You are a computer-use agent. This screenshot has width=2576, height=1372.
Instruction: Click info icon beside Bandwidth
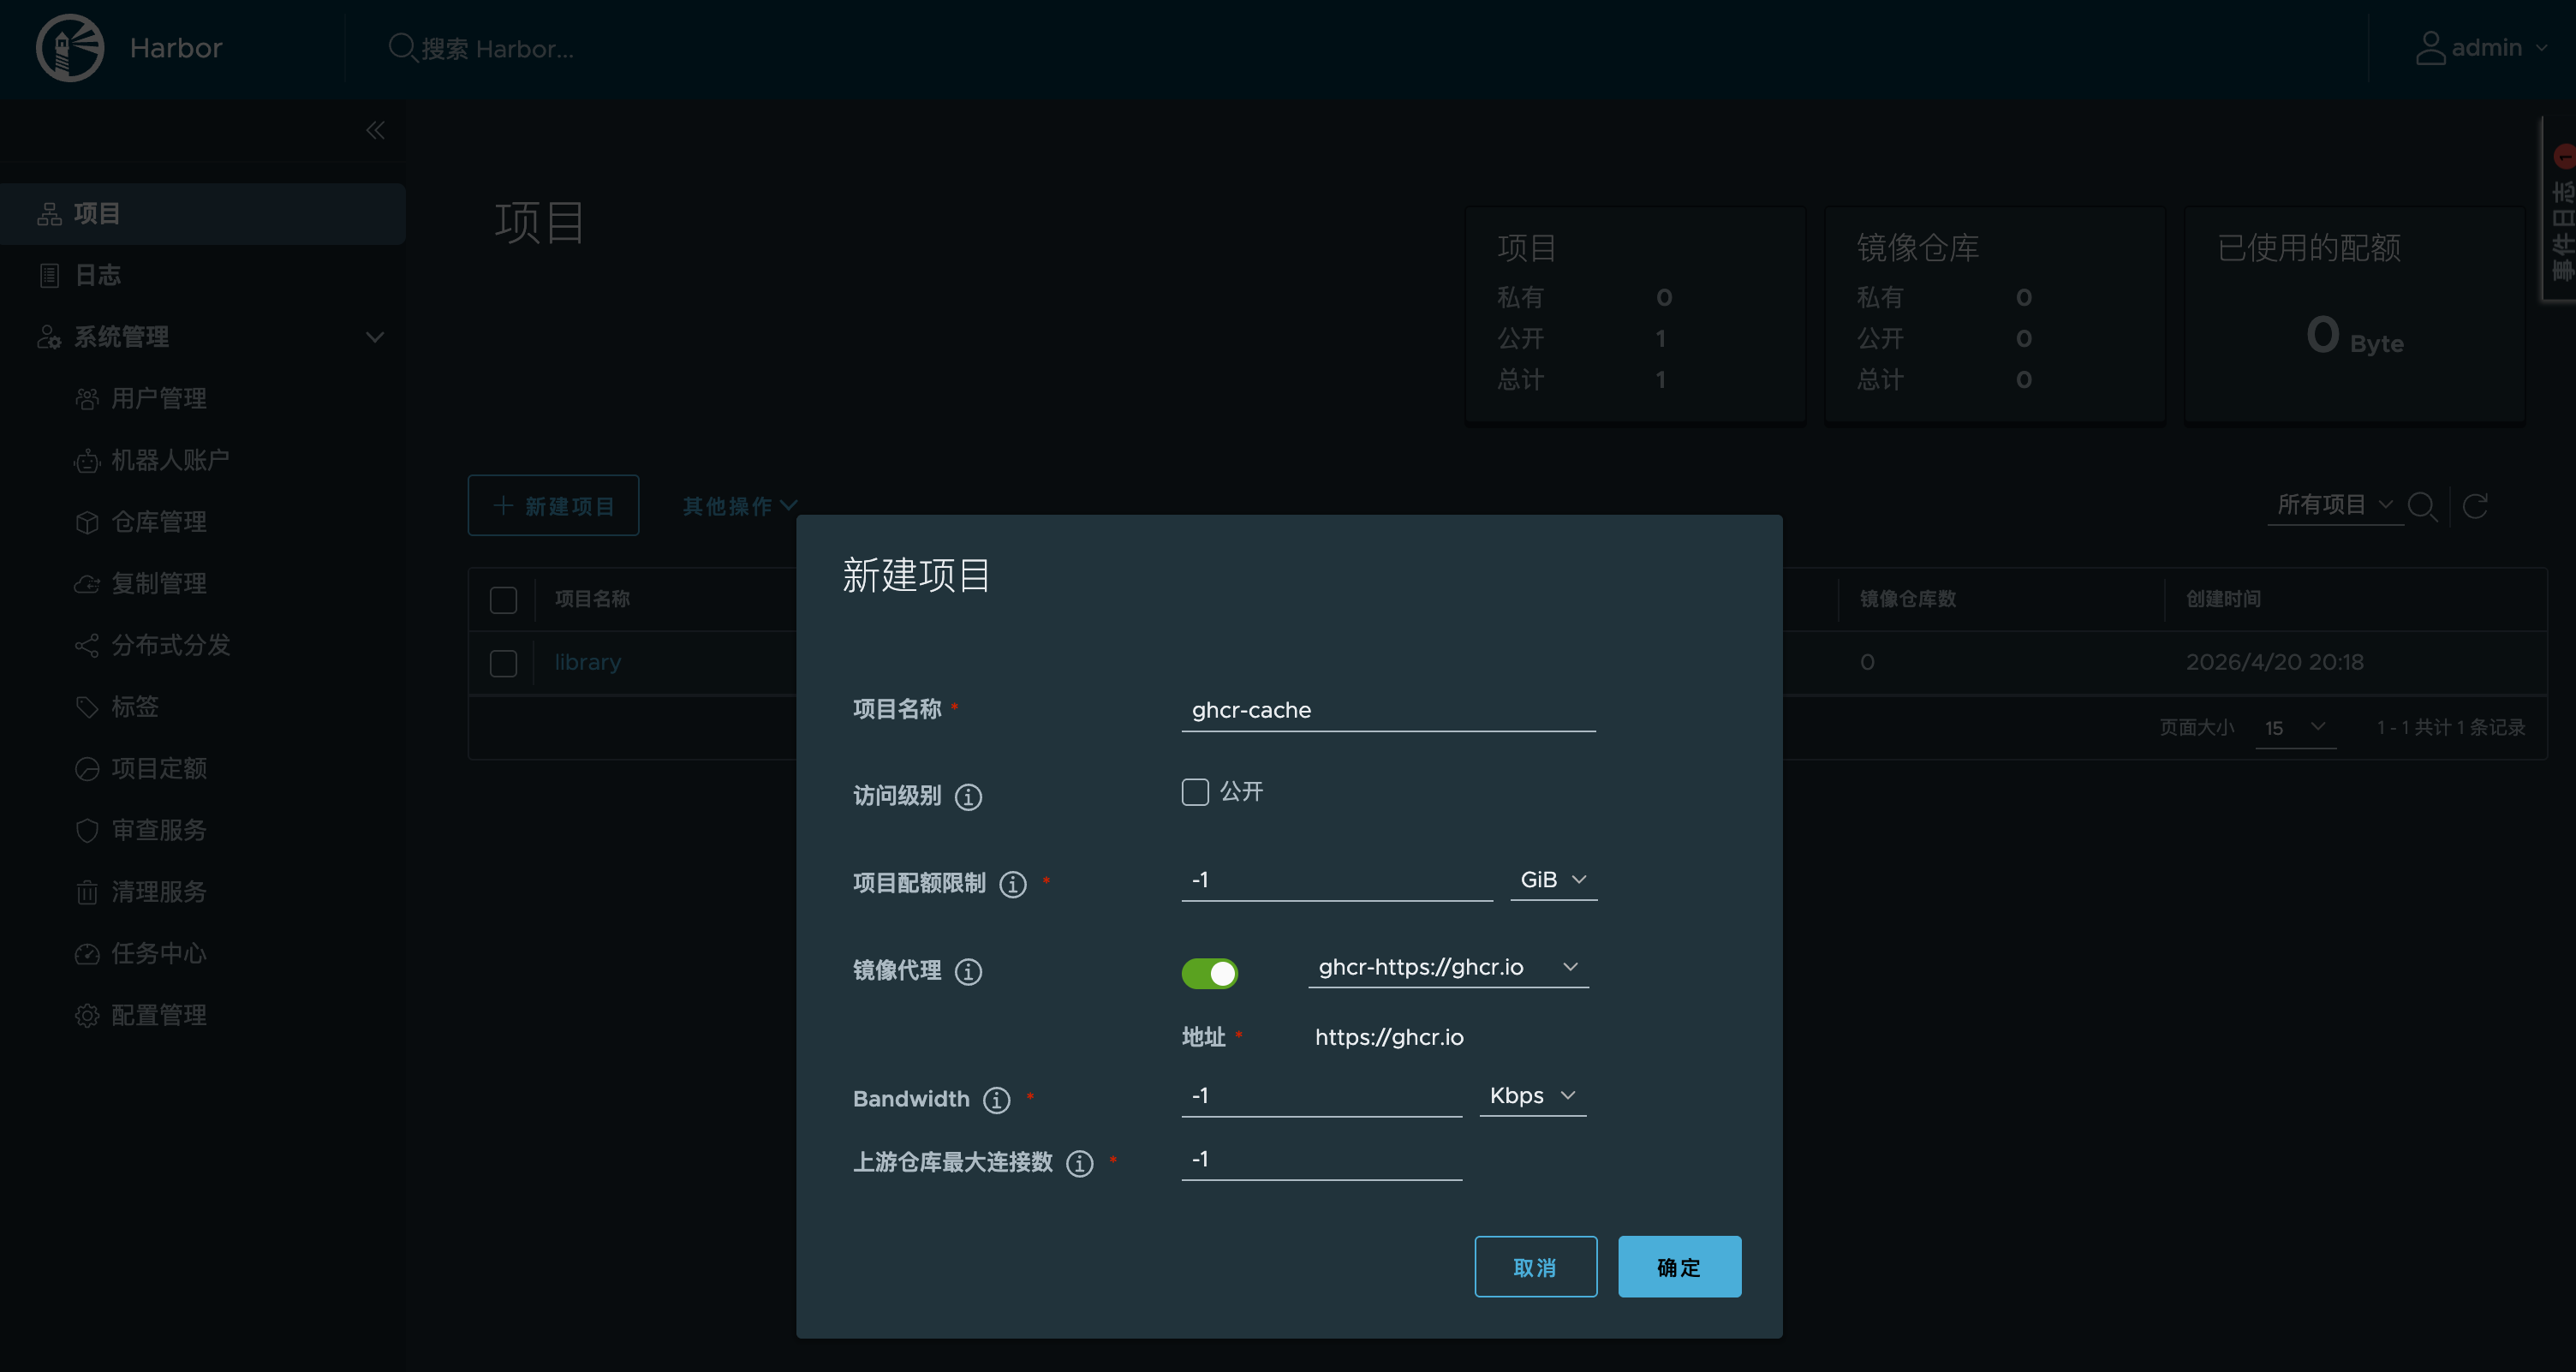996,1100
